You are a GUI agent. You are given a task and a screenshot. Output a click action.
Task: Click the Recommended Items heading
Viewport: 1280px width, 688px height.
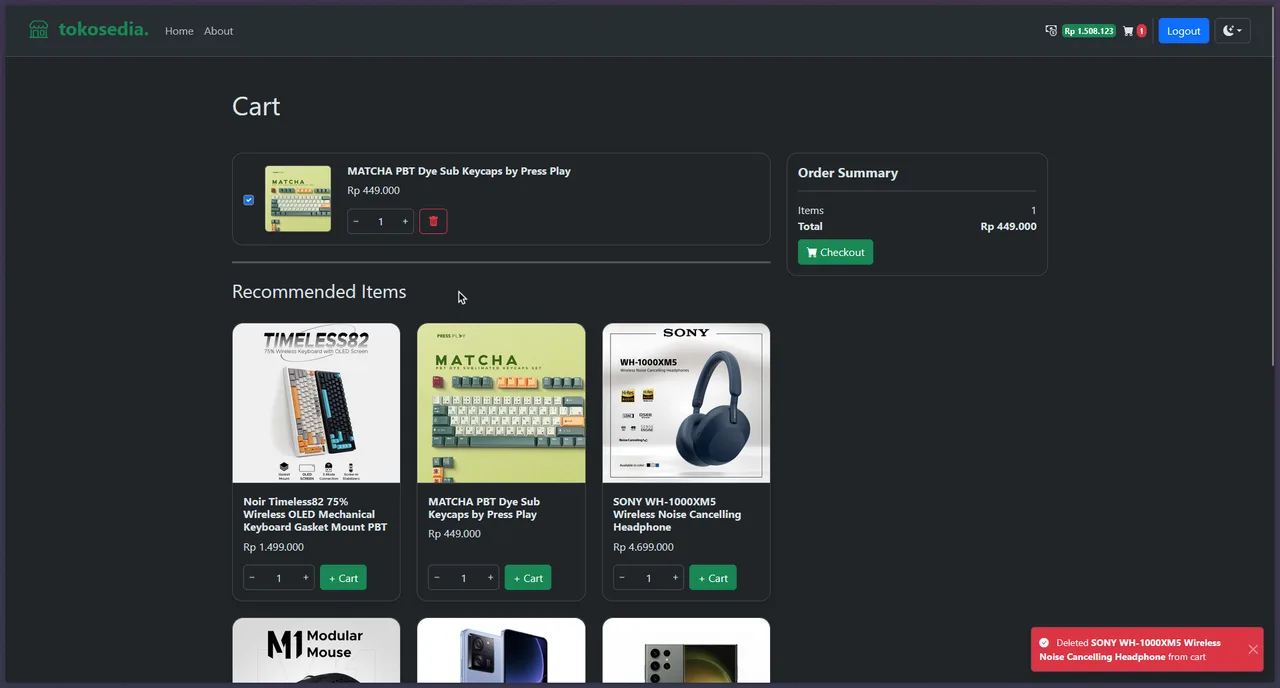[319, 292]
